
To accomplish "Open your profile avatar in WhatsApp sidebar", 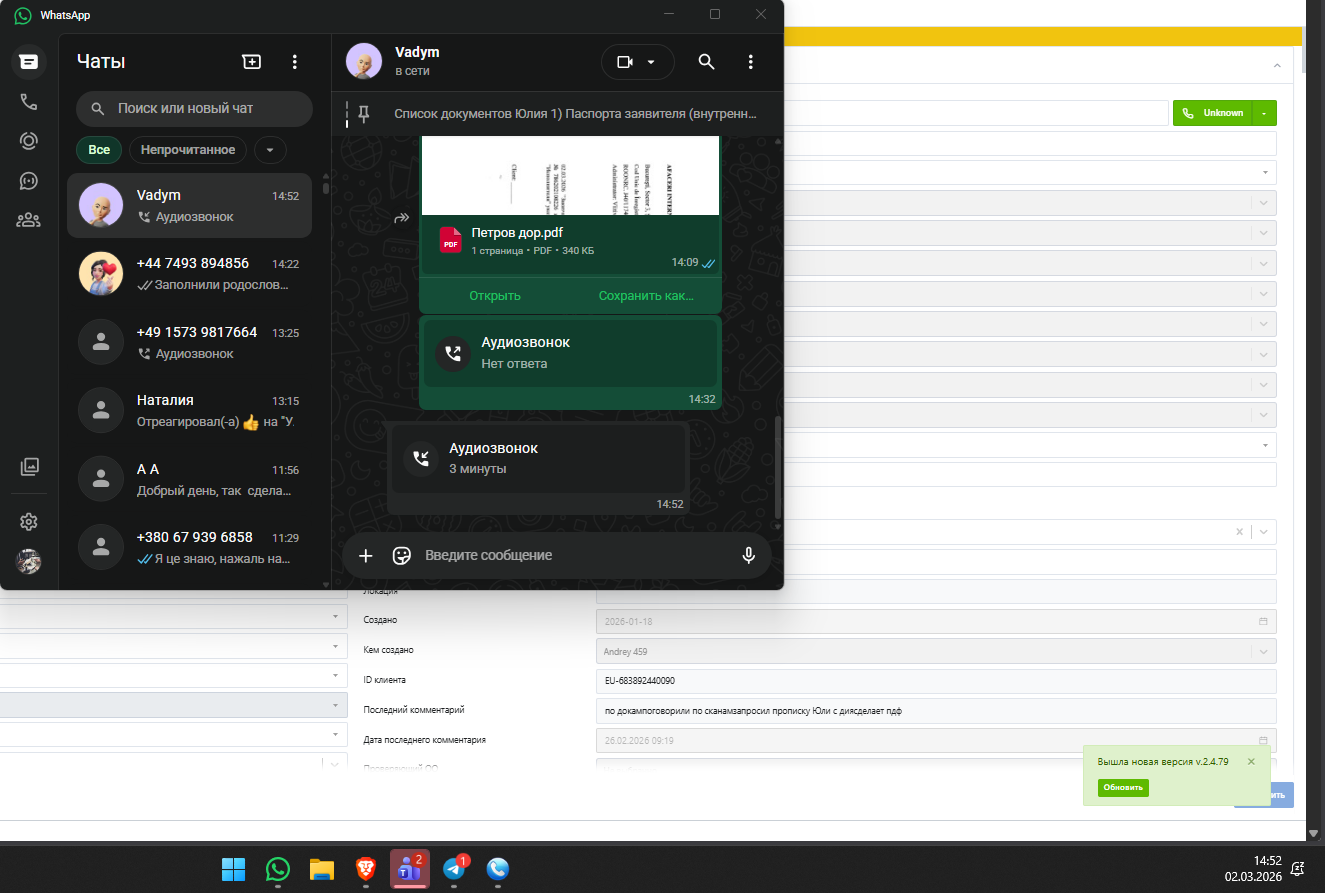I will (28, 561).
